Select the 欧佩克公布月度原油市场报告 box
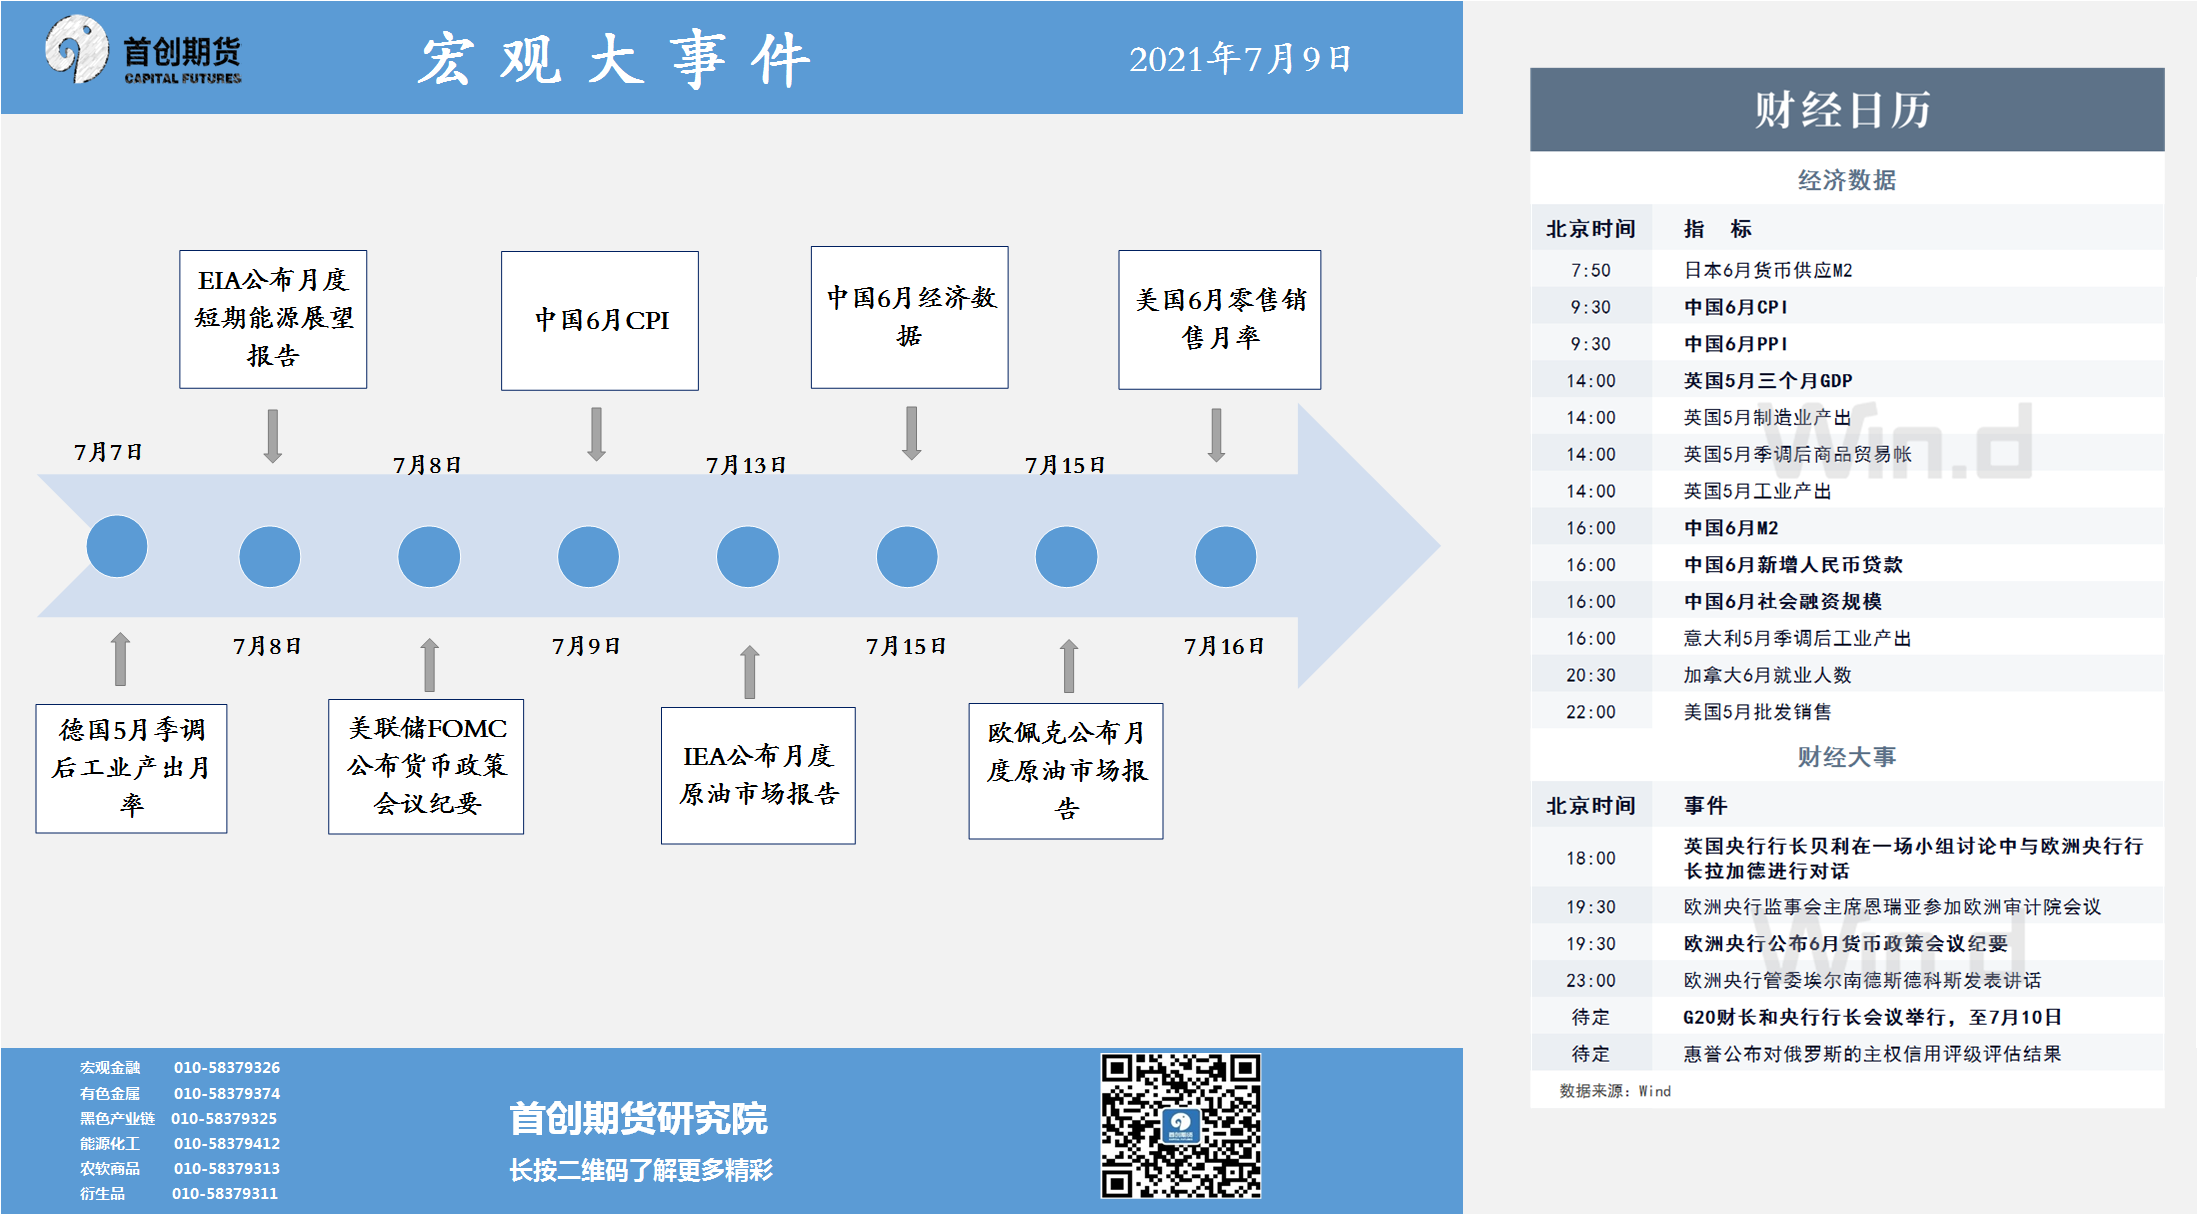Screen dimensions: 2198x1215 [1066, 771]
